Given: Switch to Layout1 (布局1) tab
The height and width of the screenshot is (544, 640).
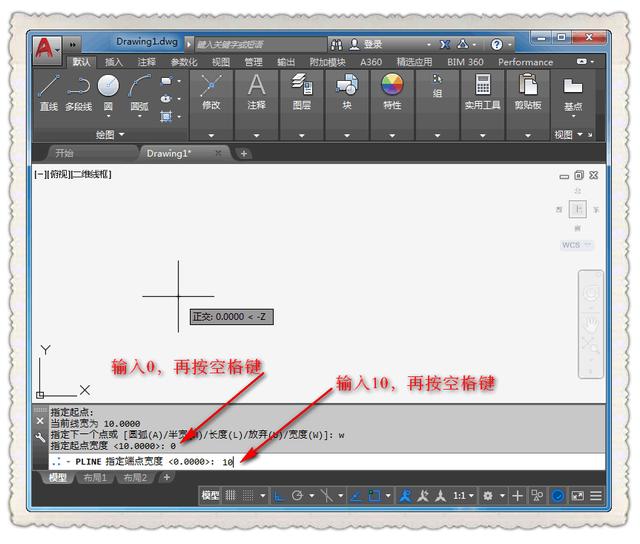Looking at the screenshot, I should pyautogui.click(x=95, y=477).
